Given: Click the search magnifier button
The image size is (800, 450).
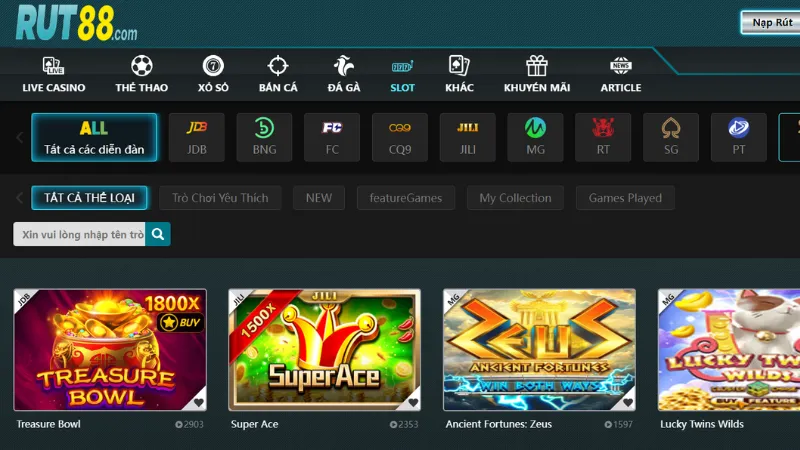Looking at the screenshot, I should tap(158, 234).
